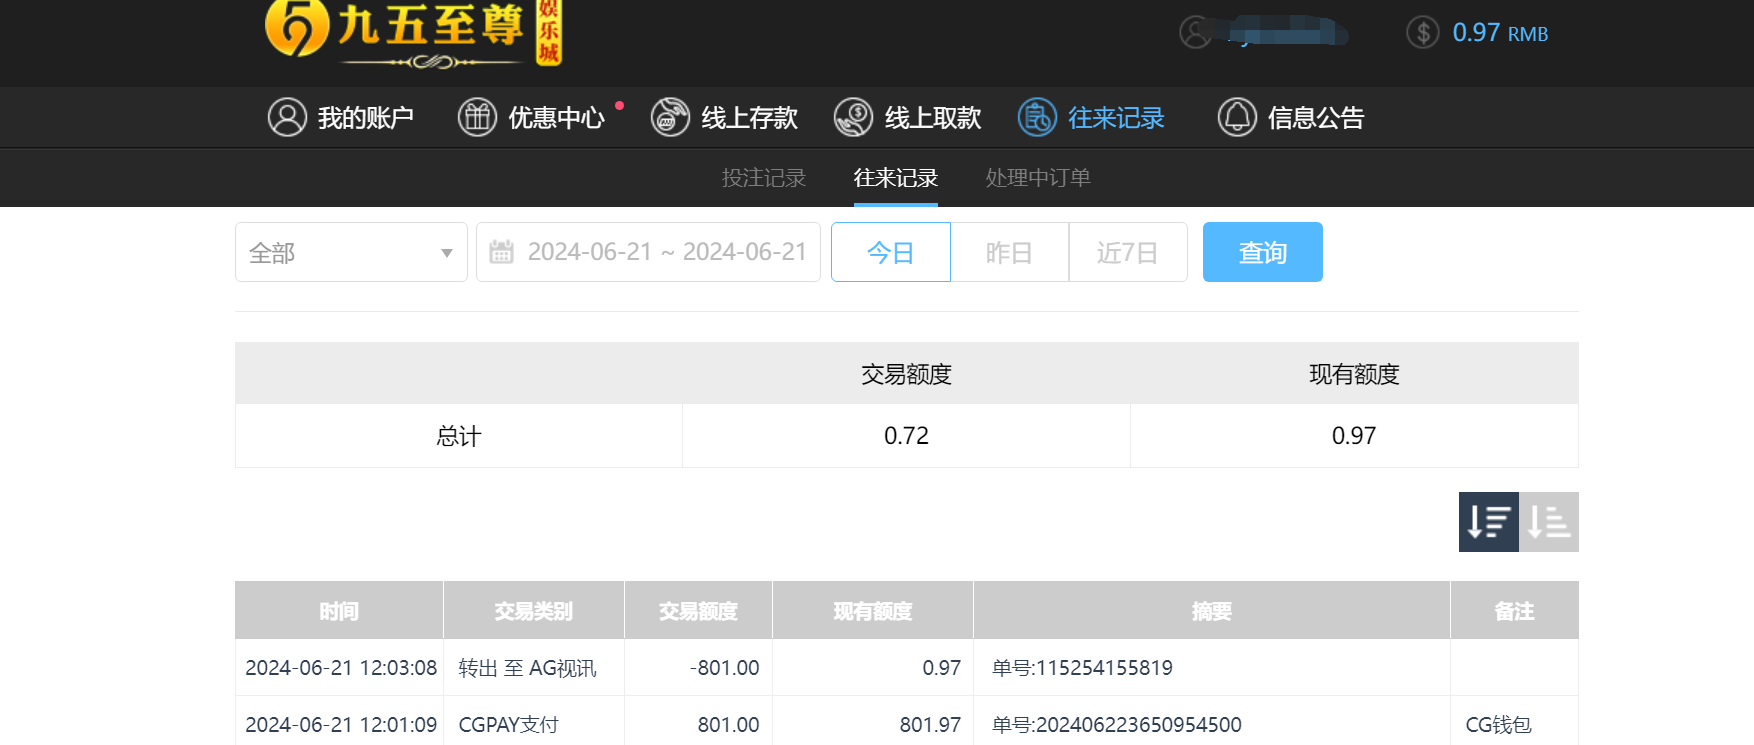Click the 2024-06-21 12:03:08 timestamp
The height and width of the screenshot is (745, 1754).
click(341, 668)
